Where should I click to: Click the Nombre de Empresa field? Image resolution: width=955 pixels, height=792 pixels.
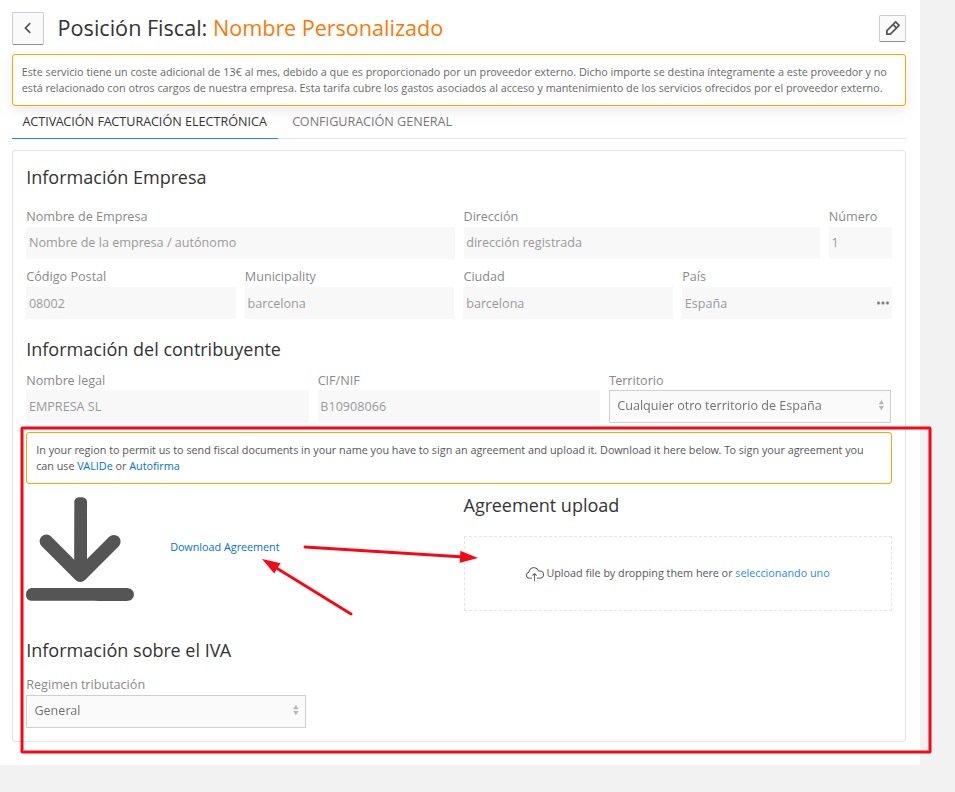click(241, 243)
